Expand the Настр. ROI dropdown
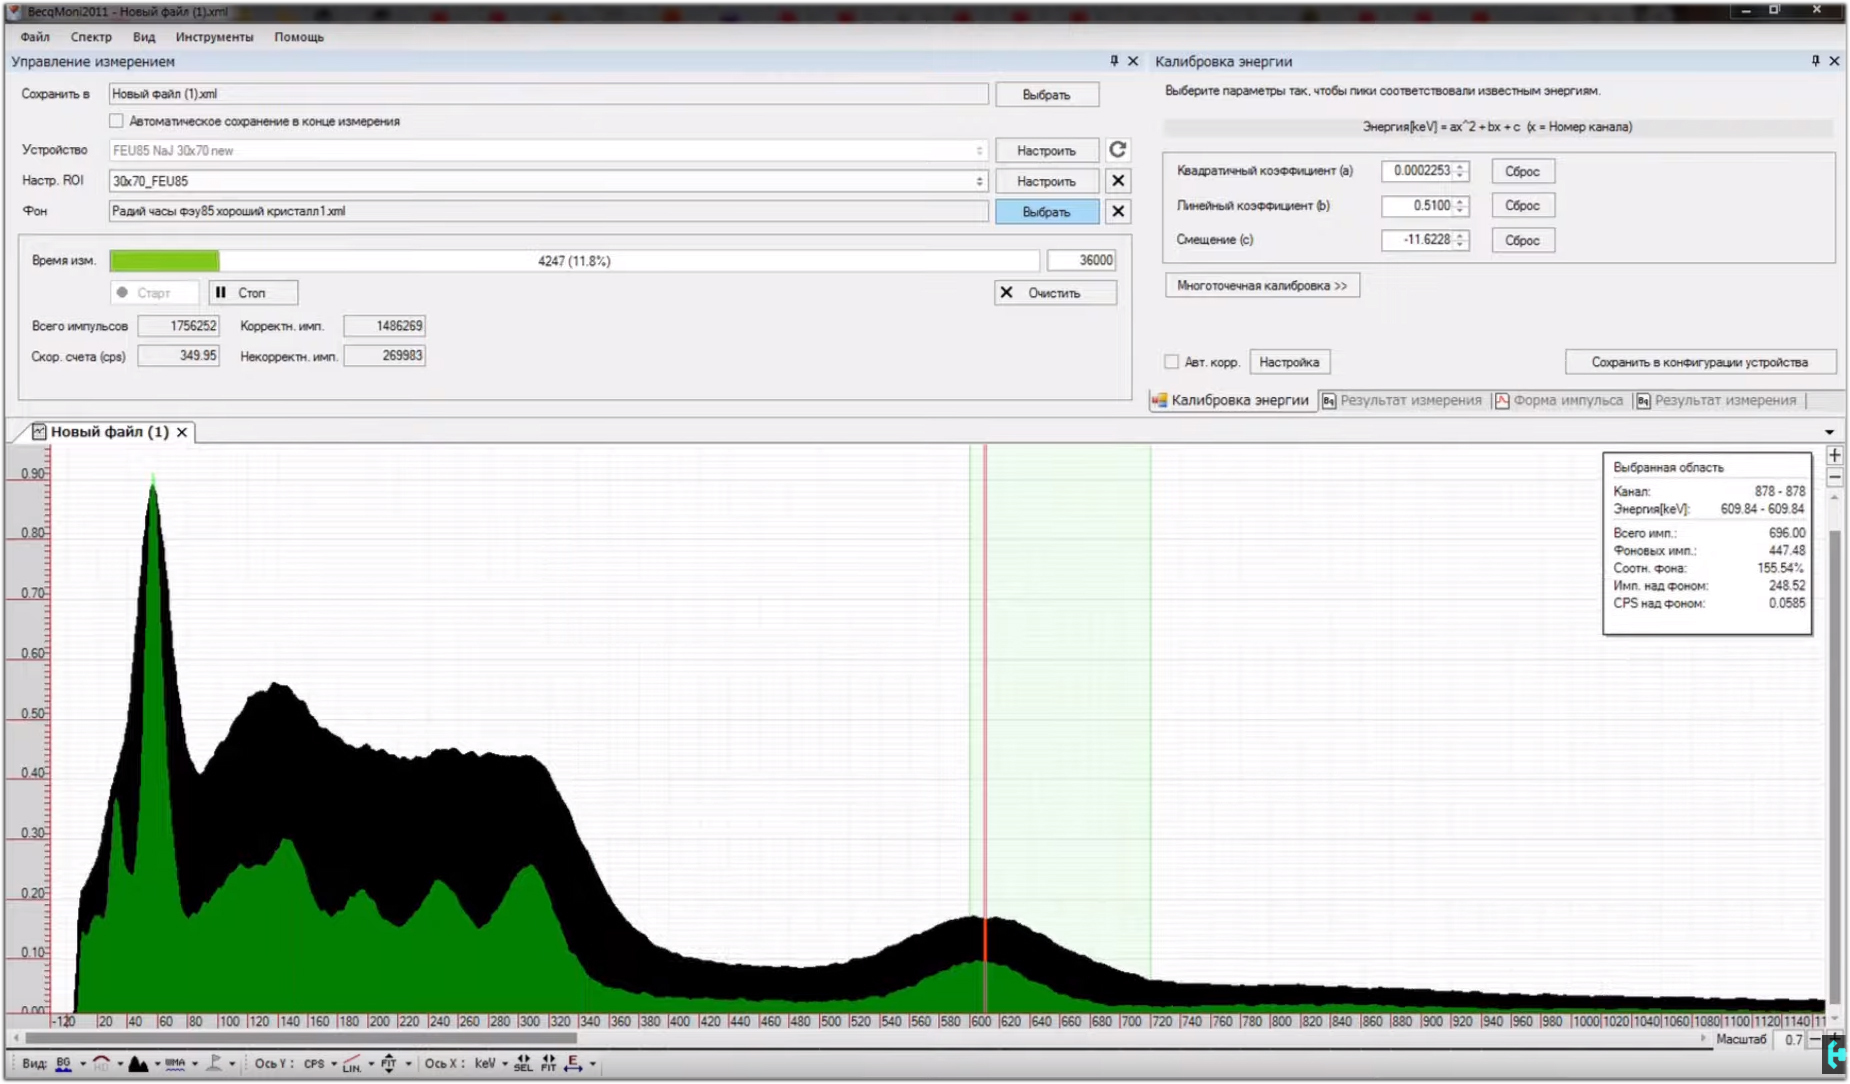Image resolution: width=1850 pixels, height=1084 pixels. (979, 181)
